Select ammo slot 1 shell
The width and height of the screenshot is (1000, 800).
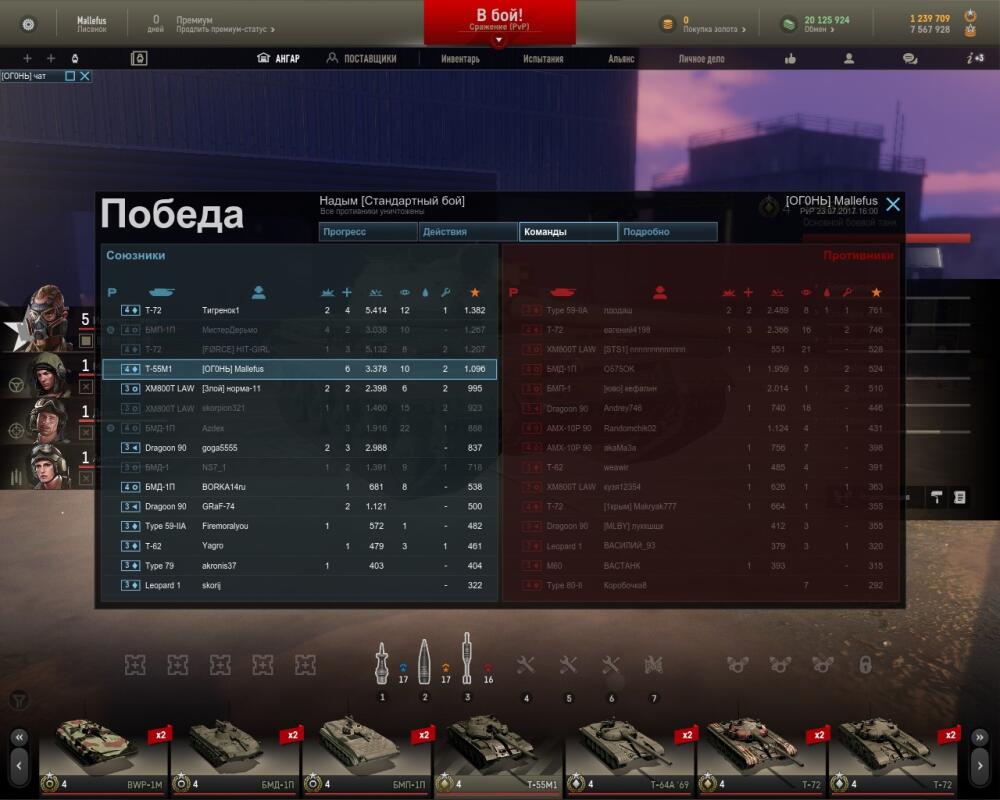(381, 663)
